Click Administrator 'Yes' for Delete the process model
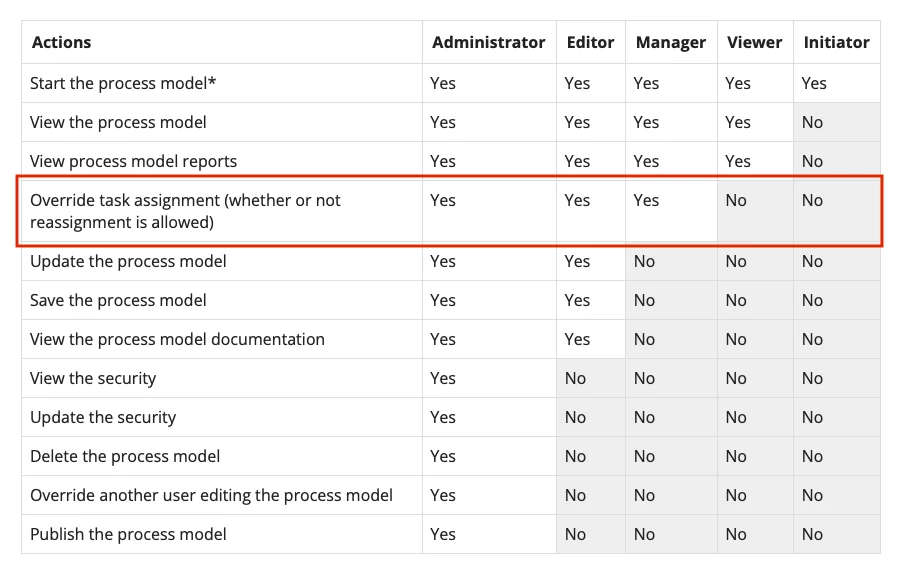Screen dimensions: 900x564 pyautogui.click(x=443, y=456)
